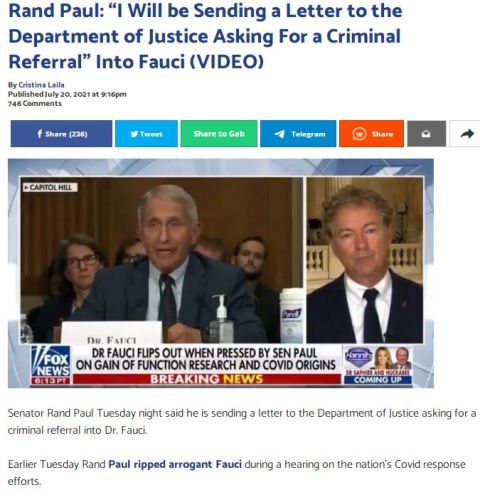Click the forward arrow share icon
480x502 pixels.
pyautogui.click(x=467, y=134)
